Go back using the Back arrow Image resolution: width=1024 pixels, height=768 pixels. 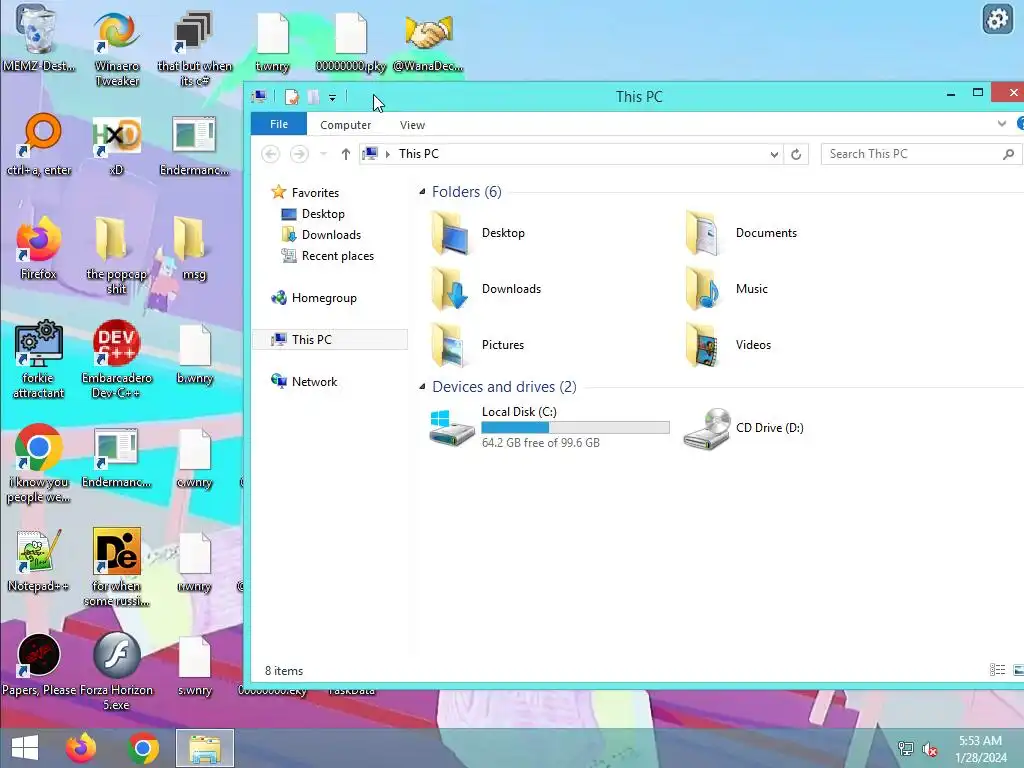tap(270, 154)
